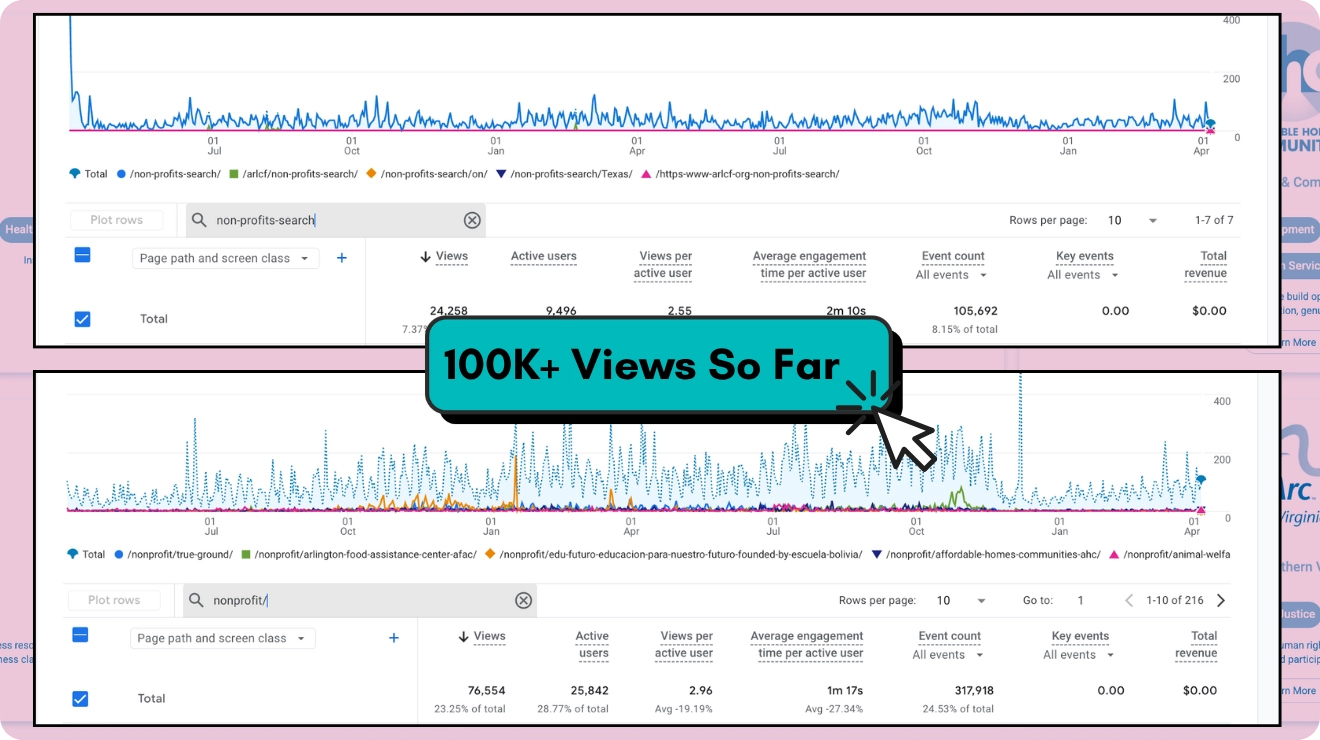Click the plus icon in the nonprofit/ report
Screen dimensions: 1320x740
tap(394, 638)
